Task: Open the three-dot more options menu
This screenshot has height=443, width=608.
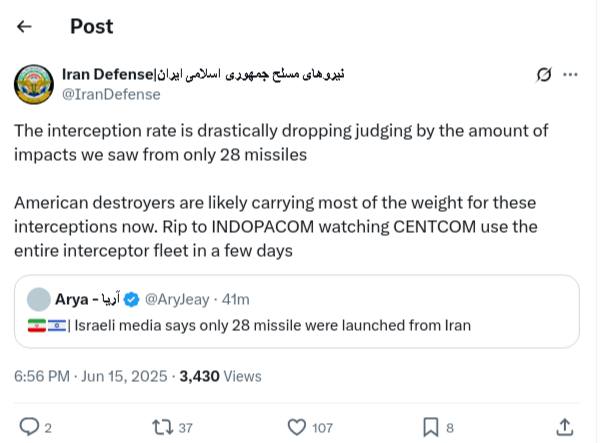Action: [571, 75]
